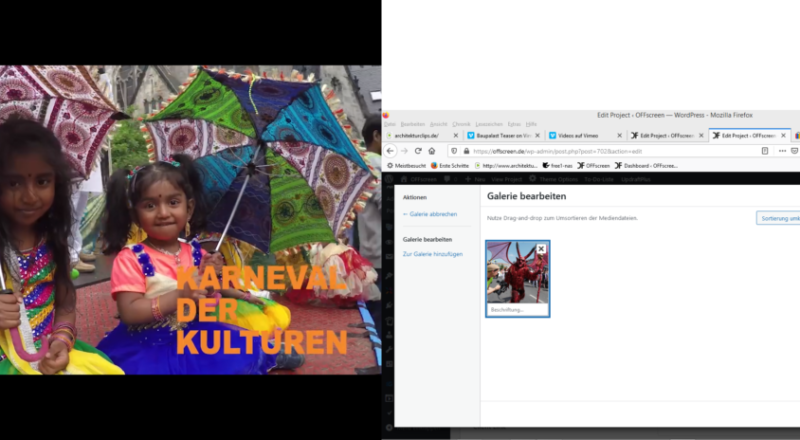The image size is (800, 440).
Task: Open the three-dots page actions menu
Action: tap(782, 151)
